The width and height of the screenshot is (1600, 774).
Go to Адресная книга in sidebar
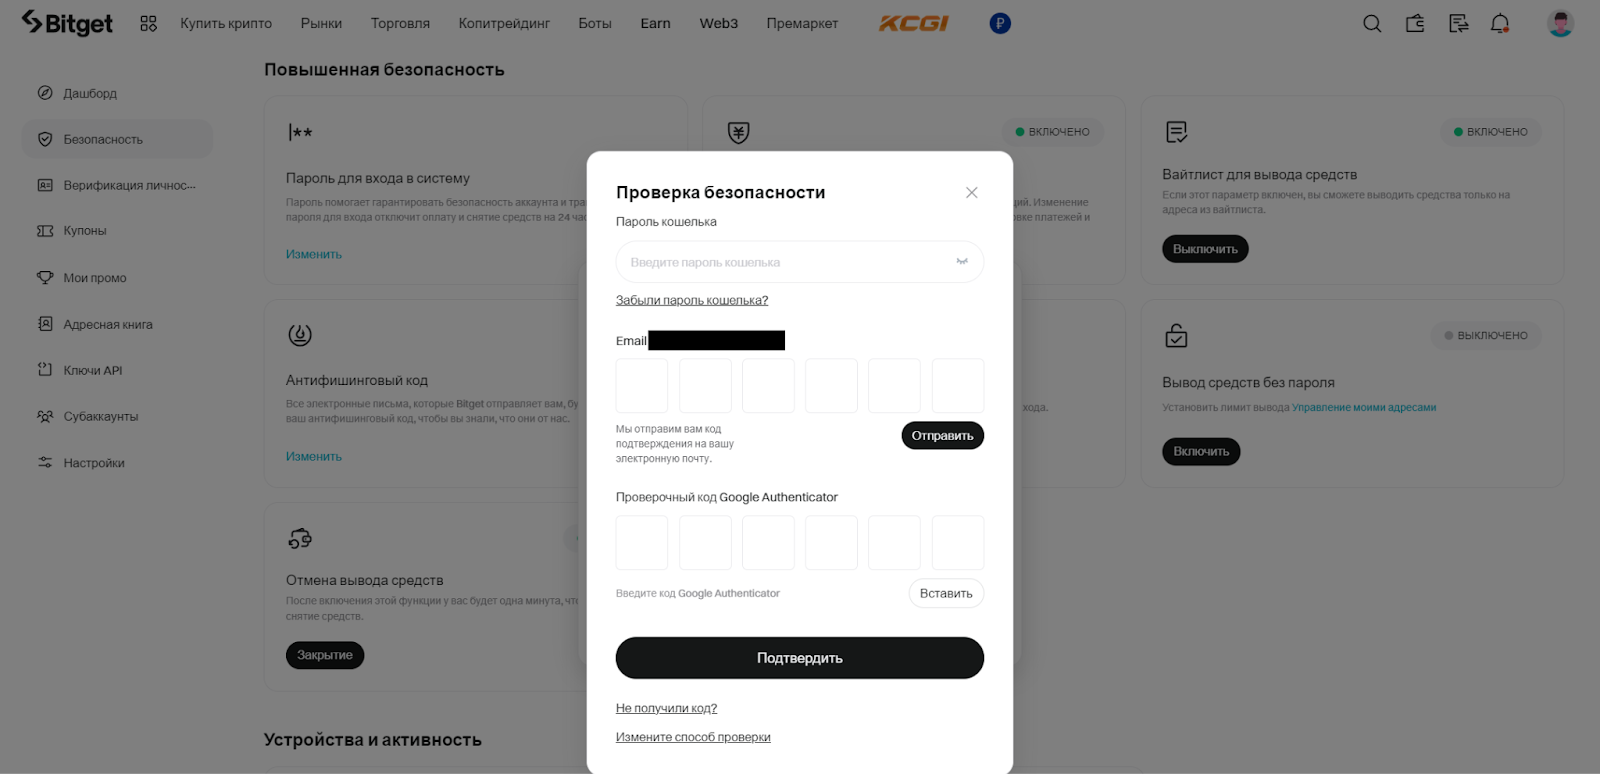click(x=107, y=325)
